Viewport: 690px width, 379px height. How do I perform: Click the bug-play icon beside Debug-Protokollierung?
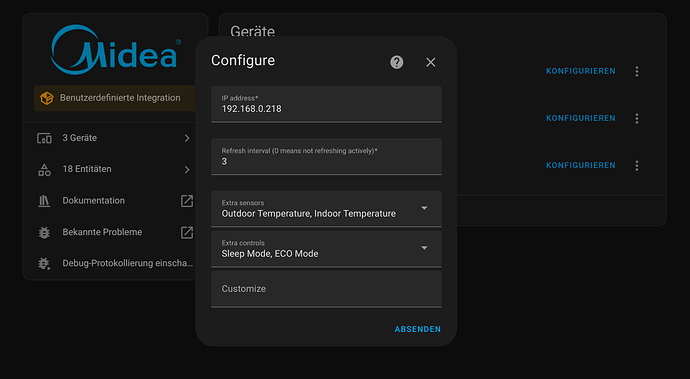(x=44, y=264)
